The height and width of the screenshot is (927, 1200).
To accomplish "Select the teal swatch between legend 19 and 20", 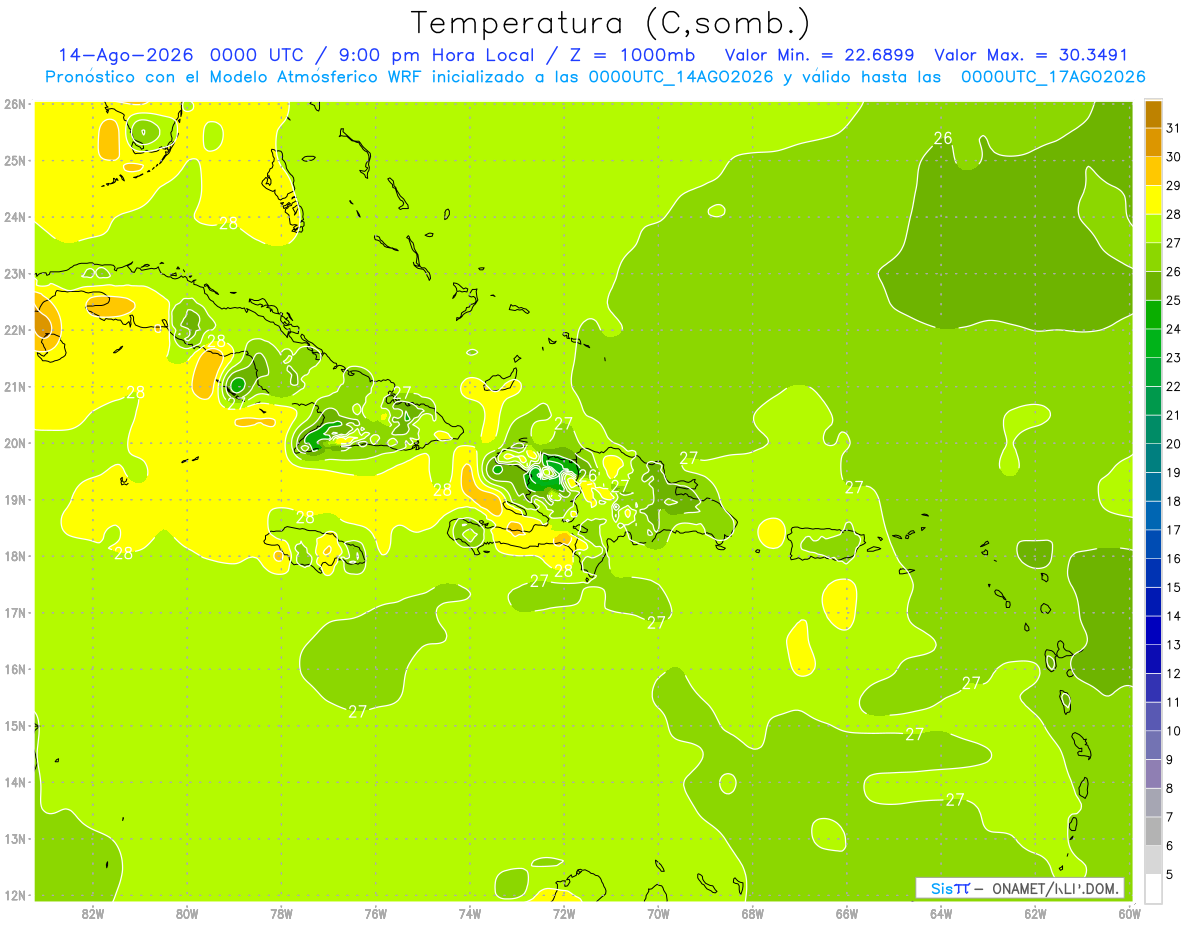I will (x=1153, y=457).
